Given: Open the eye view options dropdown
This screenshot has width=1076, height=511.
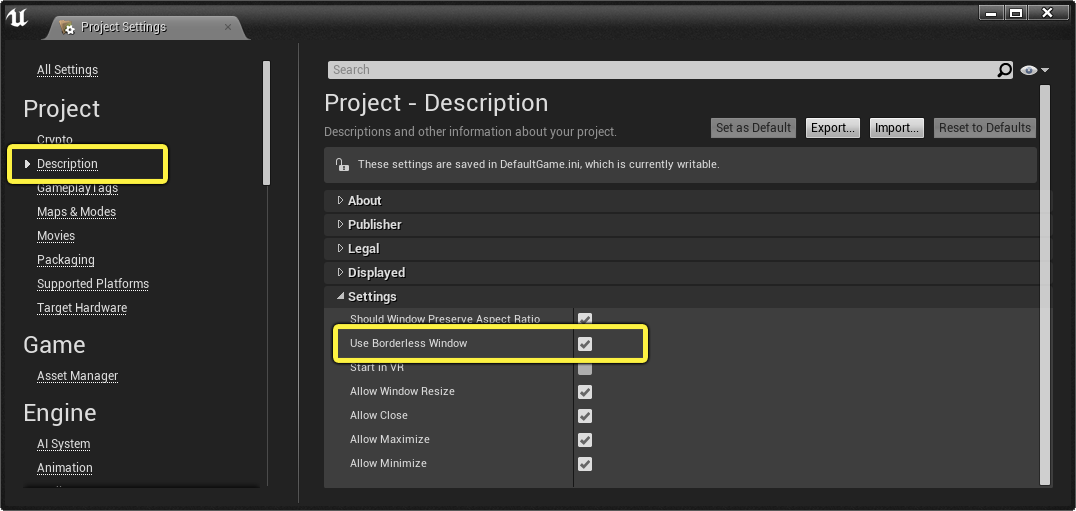Looking at the screenshot, I should point(1035,70).
